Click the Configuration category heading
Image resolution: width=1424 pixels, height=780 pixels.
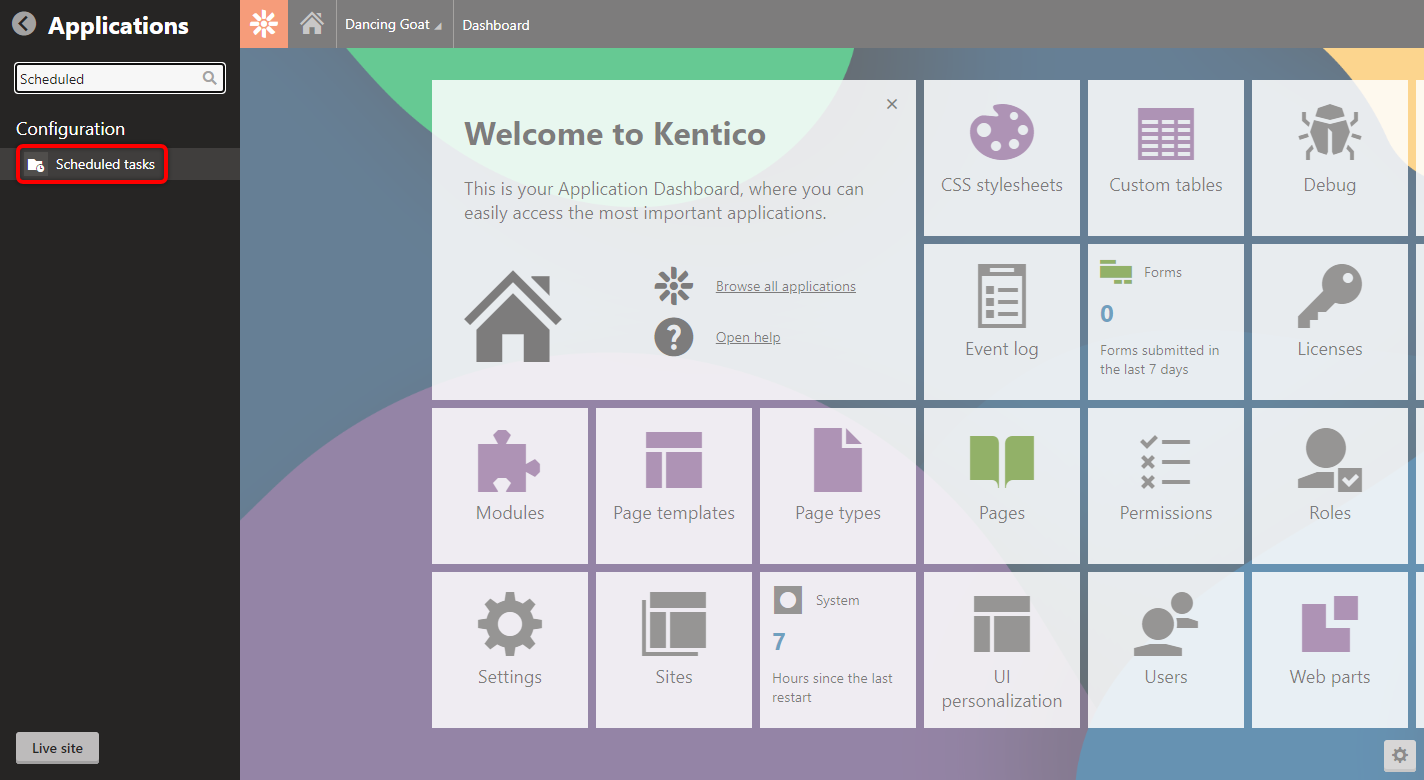click(x=70, y=129)
